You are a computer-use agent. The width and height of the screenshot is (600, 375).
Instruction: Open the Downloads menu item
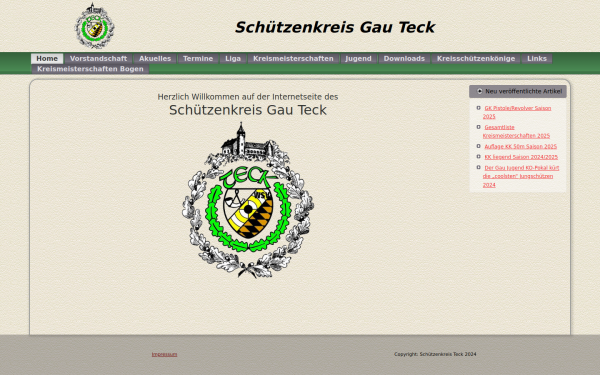[404, 59]
